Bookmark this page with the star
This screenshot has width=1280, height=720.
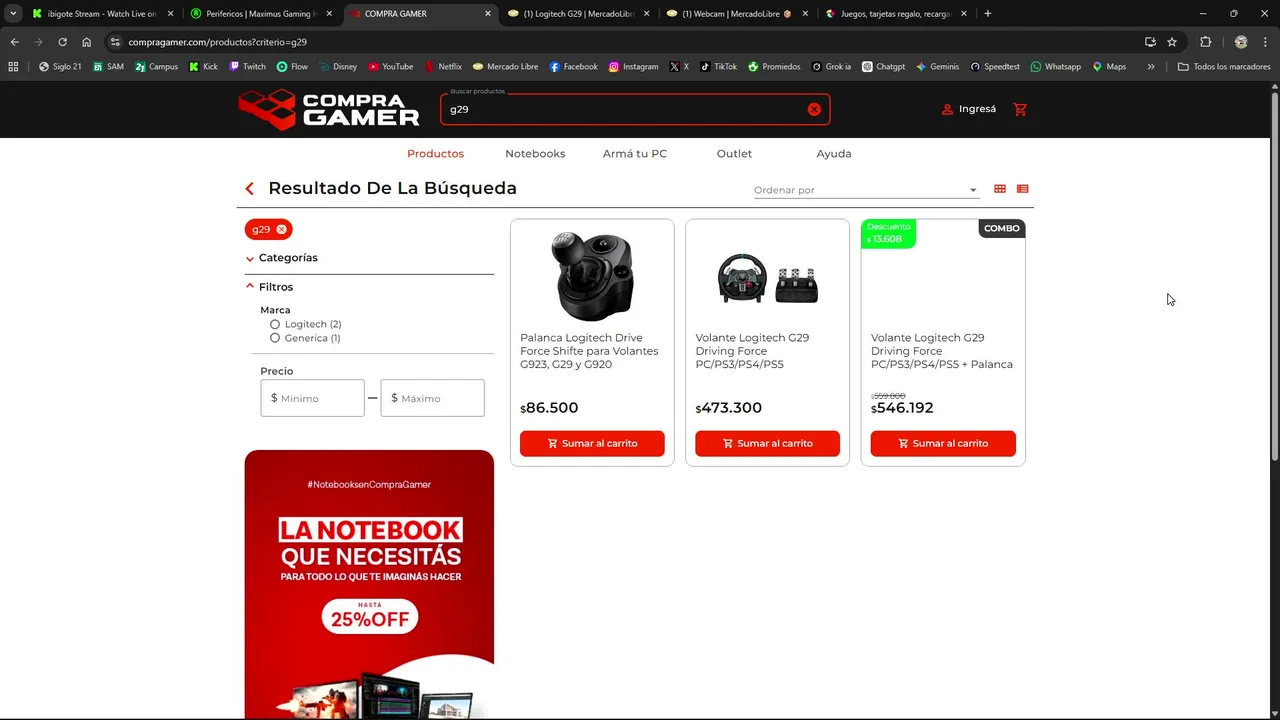click(1172, 42)
